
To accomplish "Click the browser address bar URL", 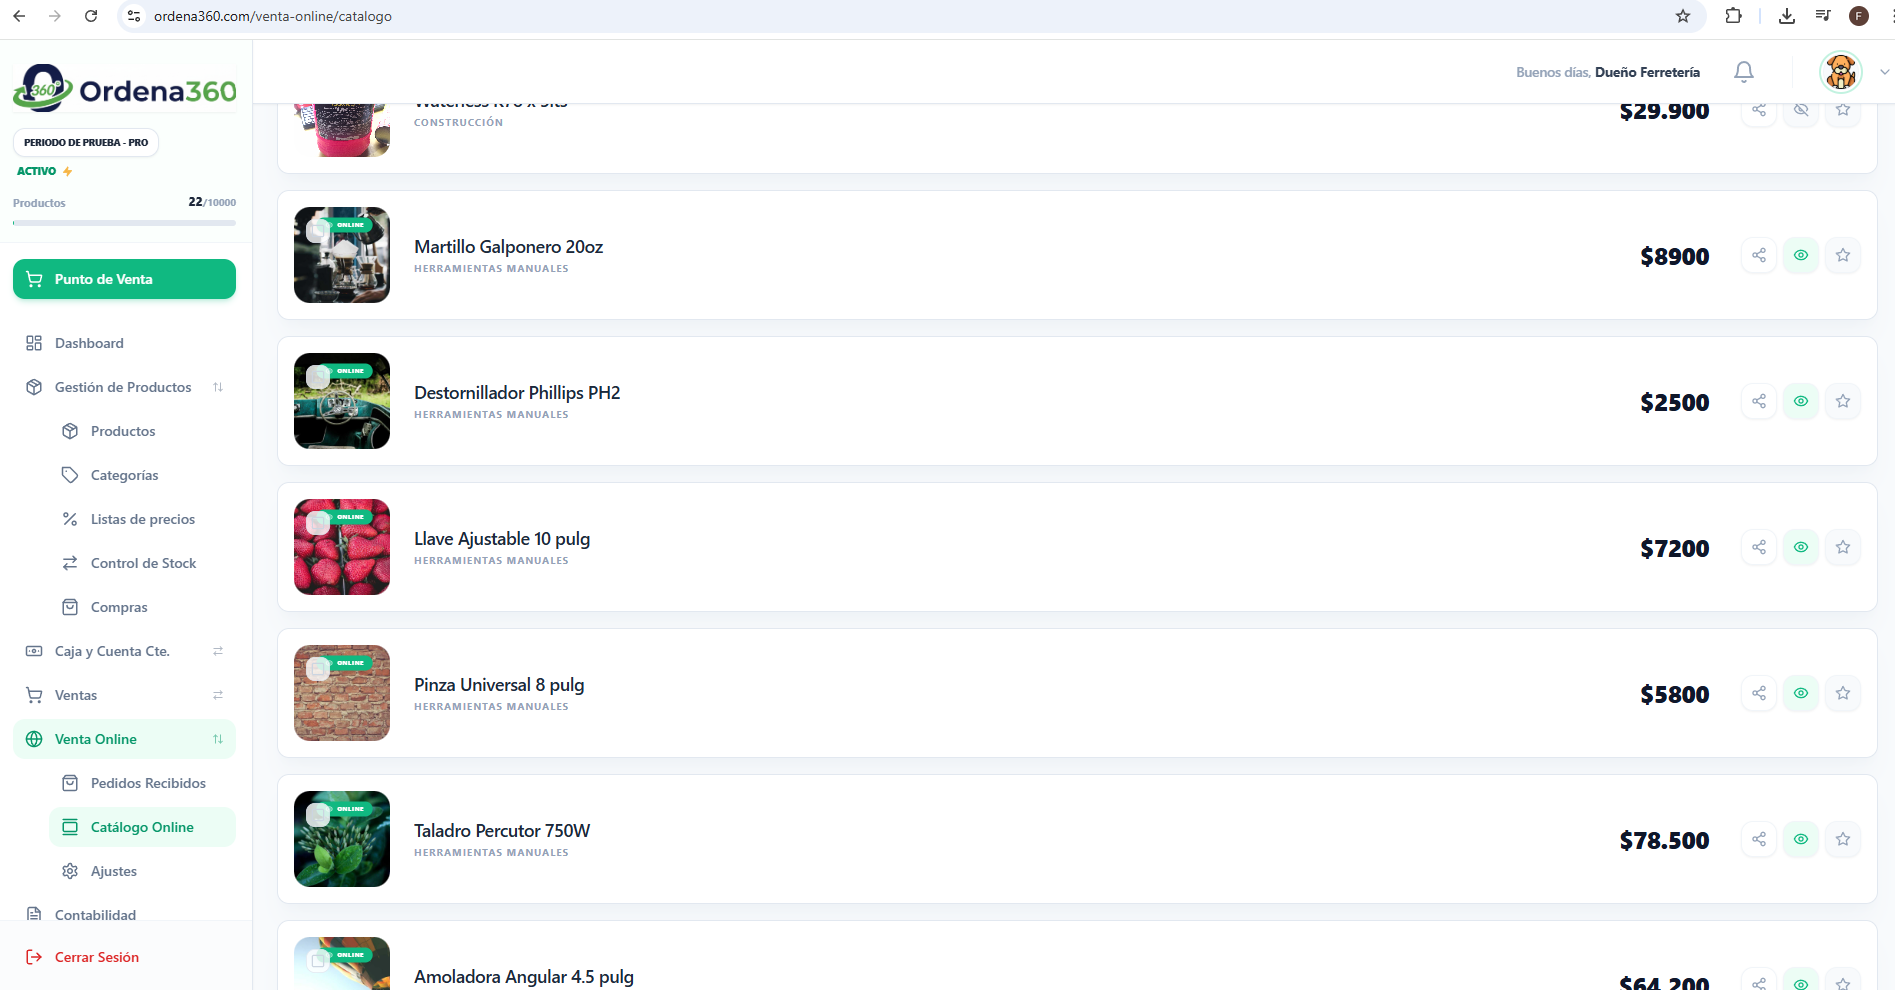I will coord(273,16).
